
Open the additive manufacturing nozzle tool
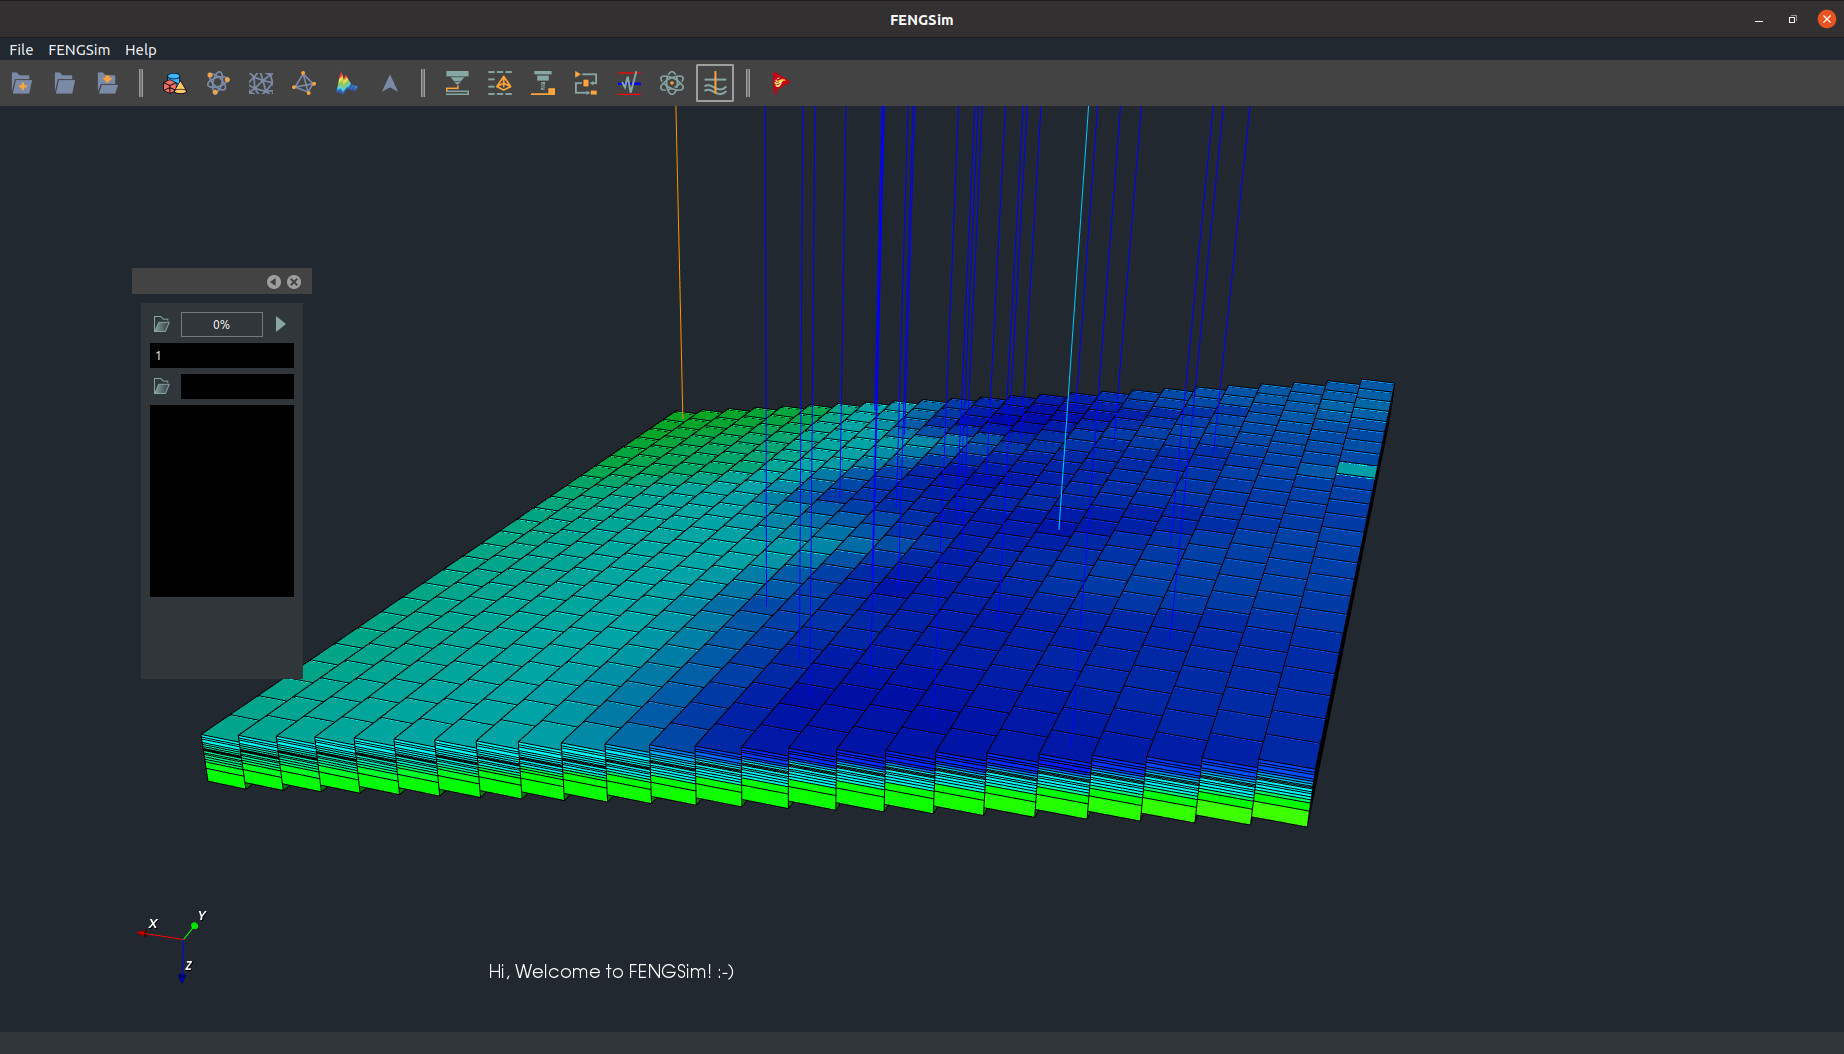pyautogui.click(x=457, y=84)
